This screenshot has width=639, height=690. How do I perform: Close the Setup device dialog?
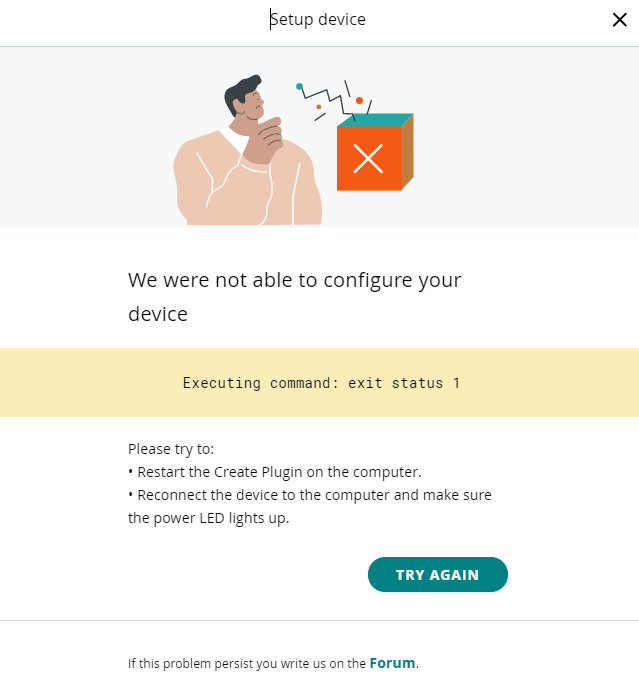click(619, 20)
